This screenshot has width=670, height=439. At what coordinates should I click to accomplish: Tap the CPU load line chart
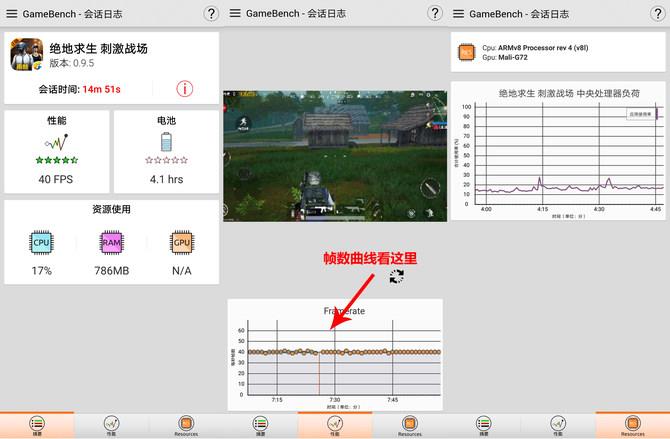point(570,155)
